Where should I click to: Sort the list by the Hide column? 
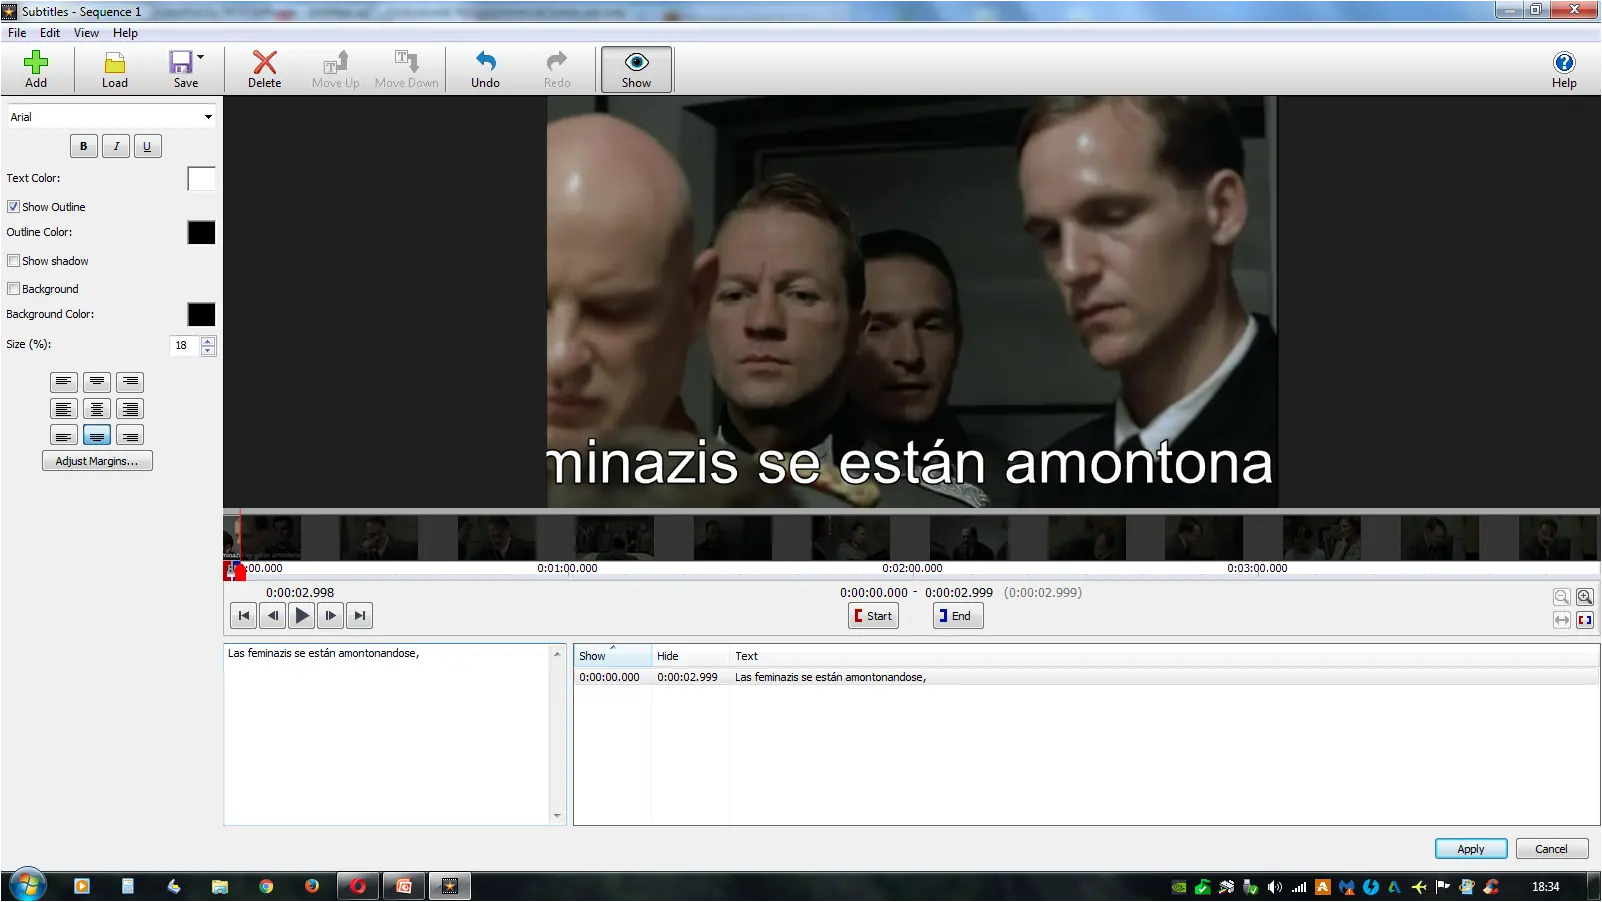click(690, 656)
